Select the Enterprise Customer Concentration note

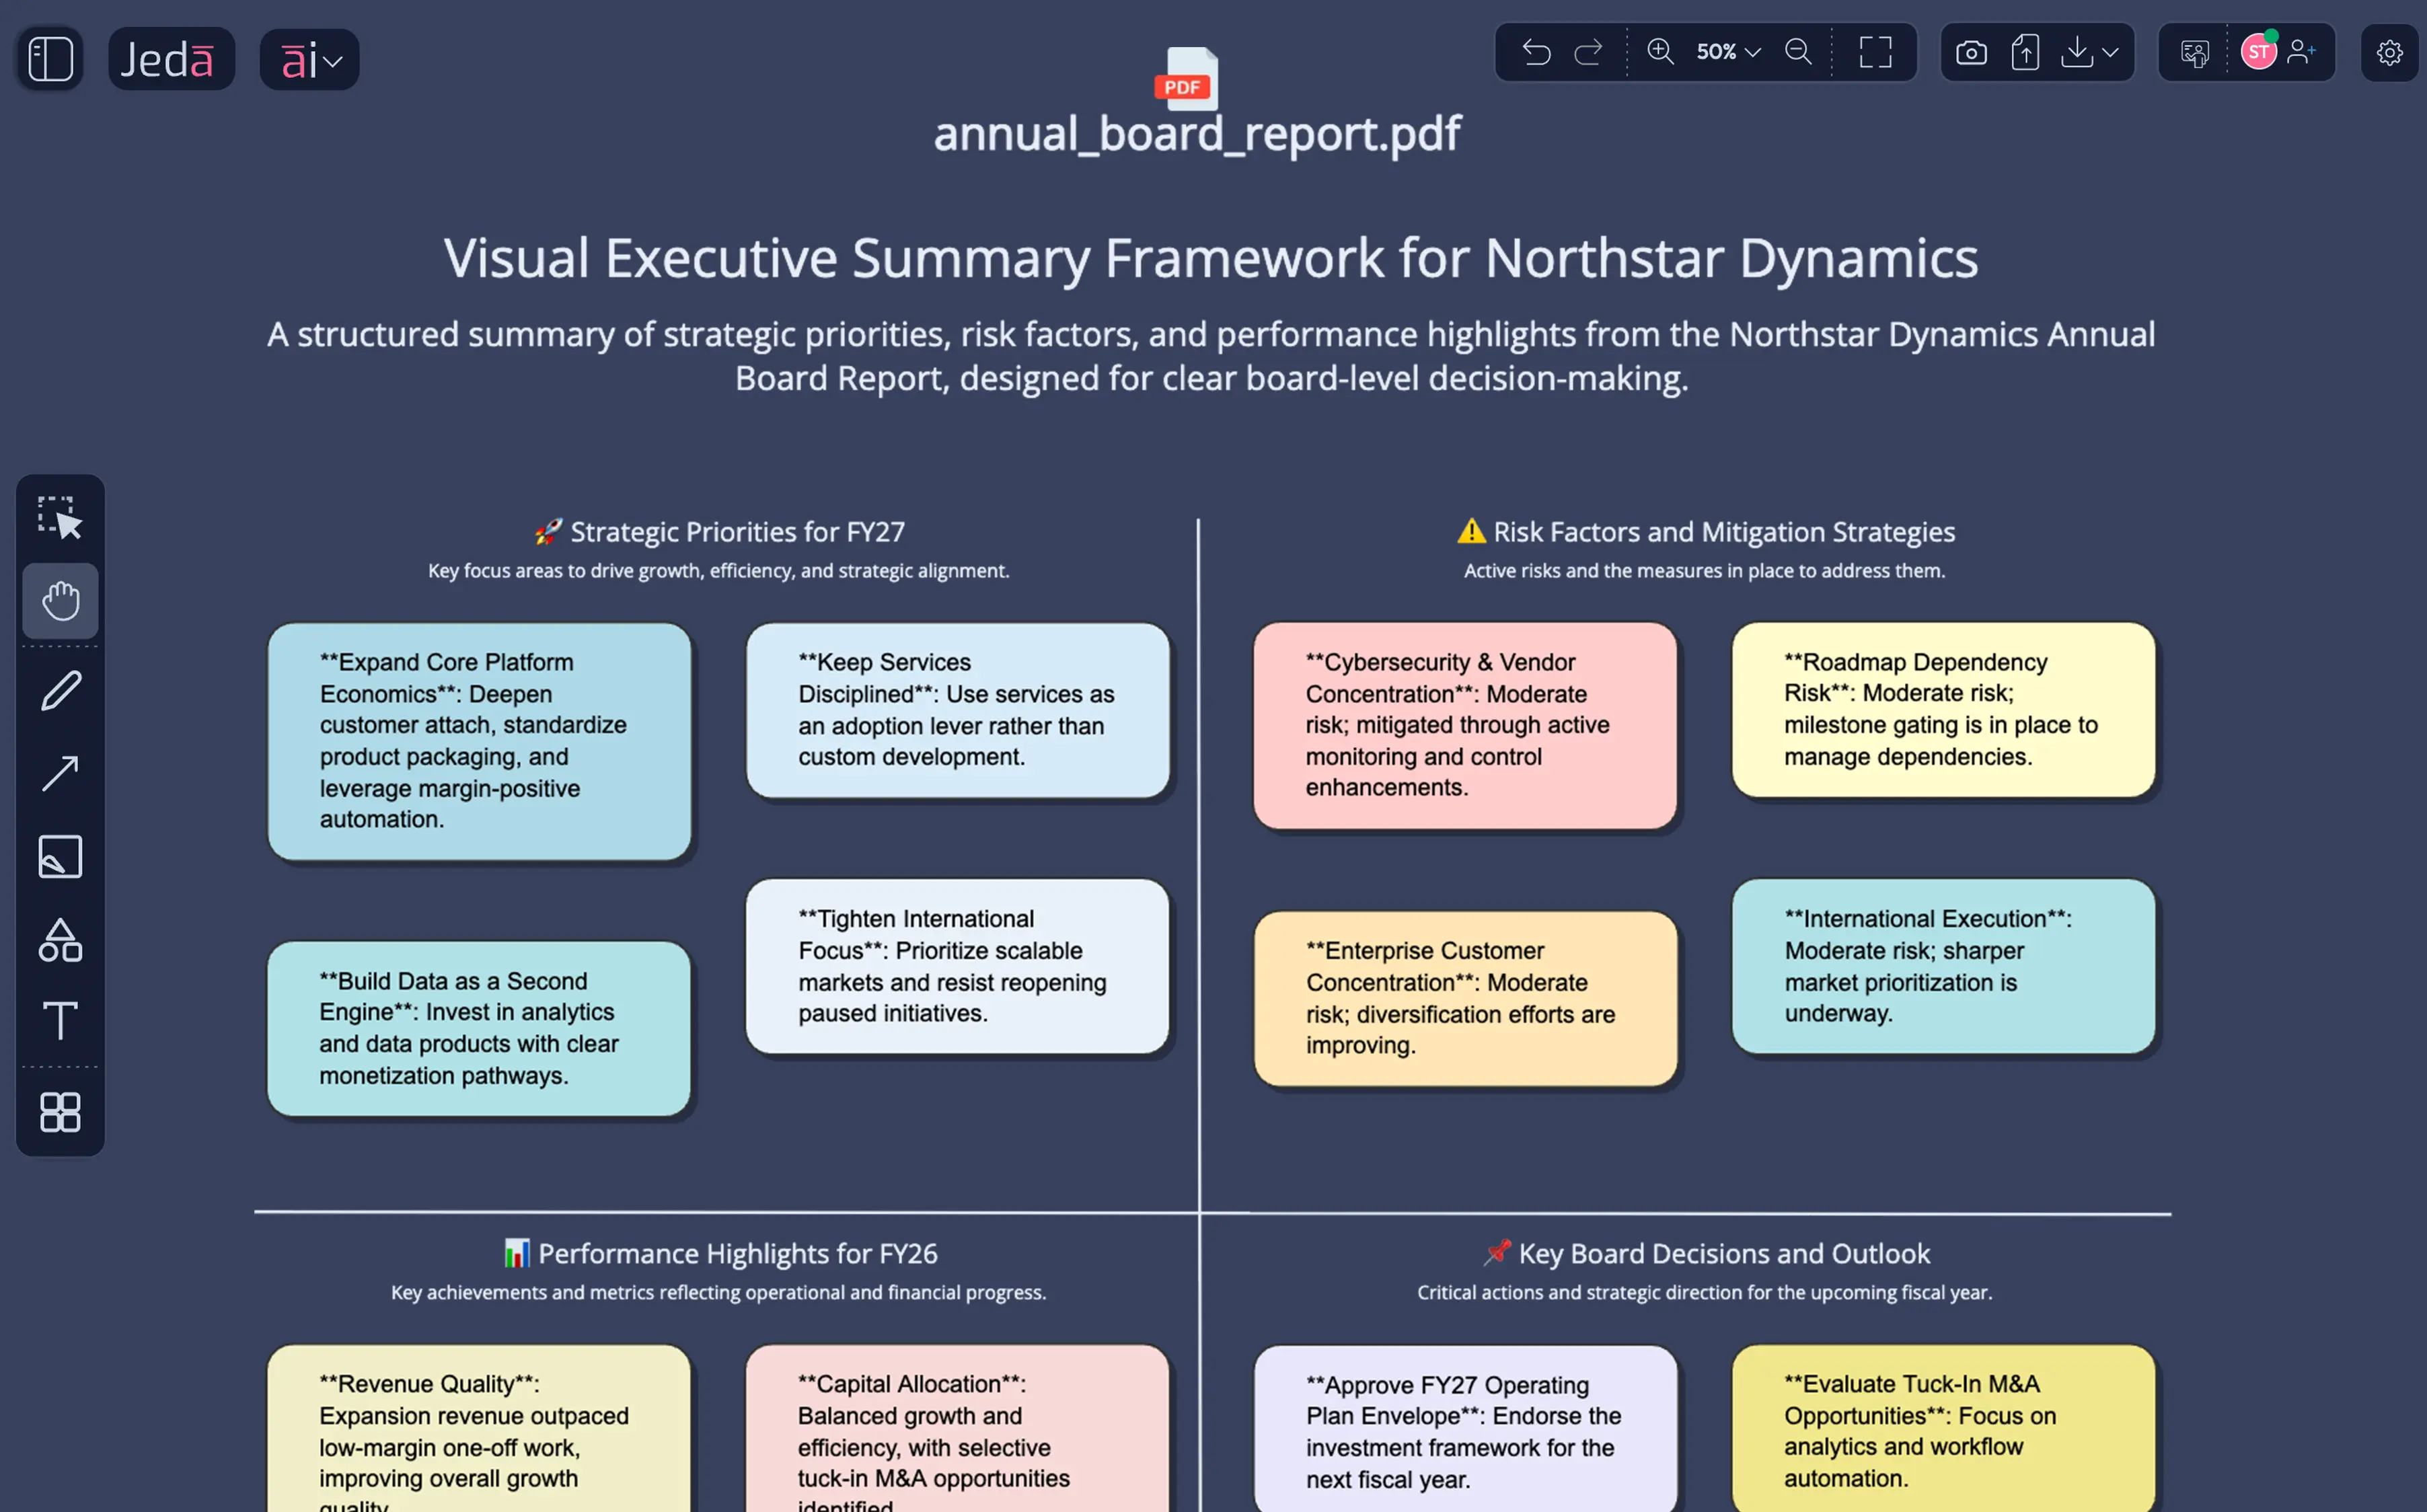pos(1465,998)
